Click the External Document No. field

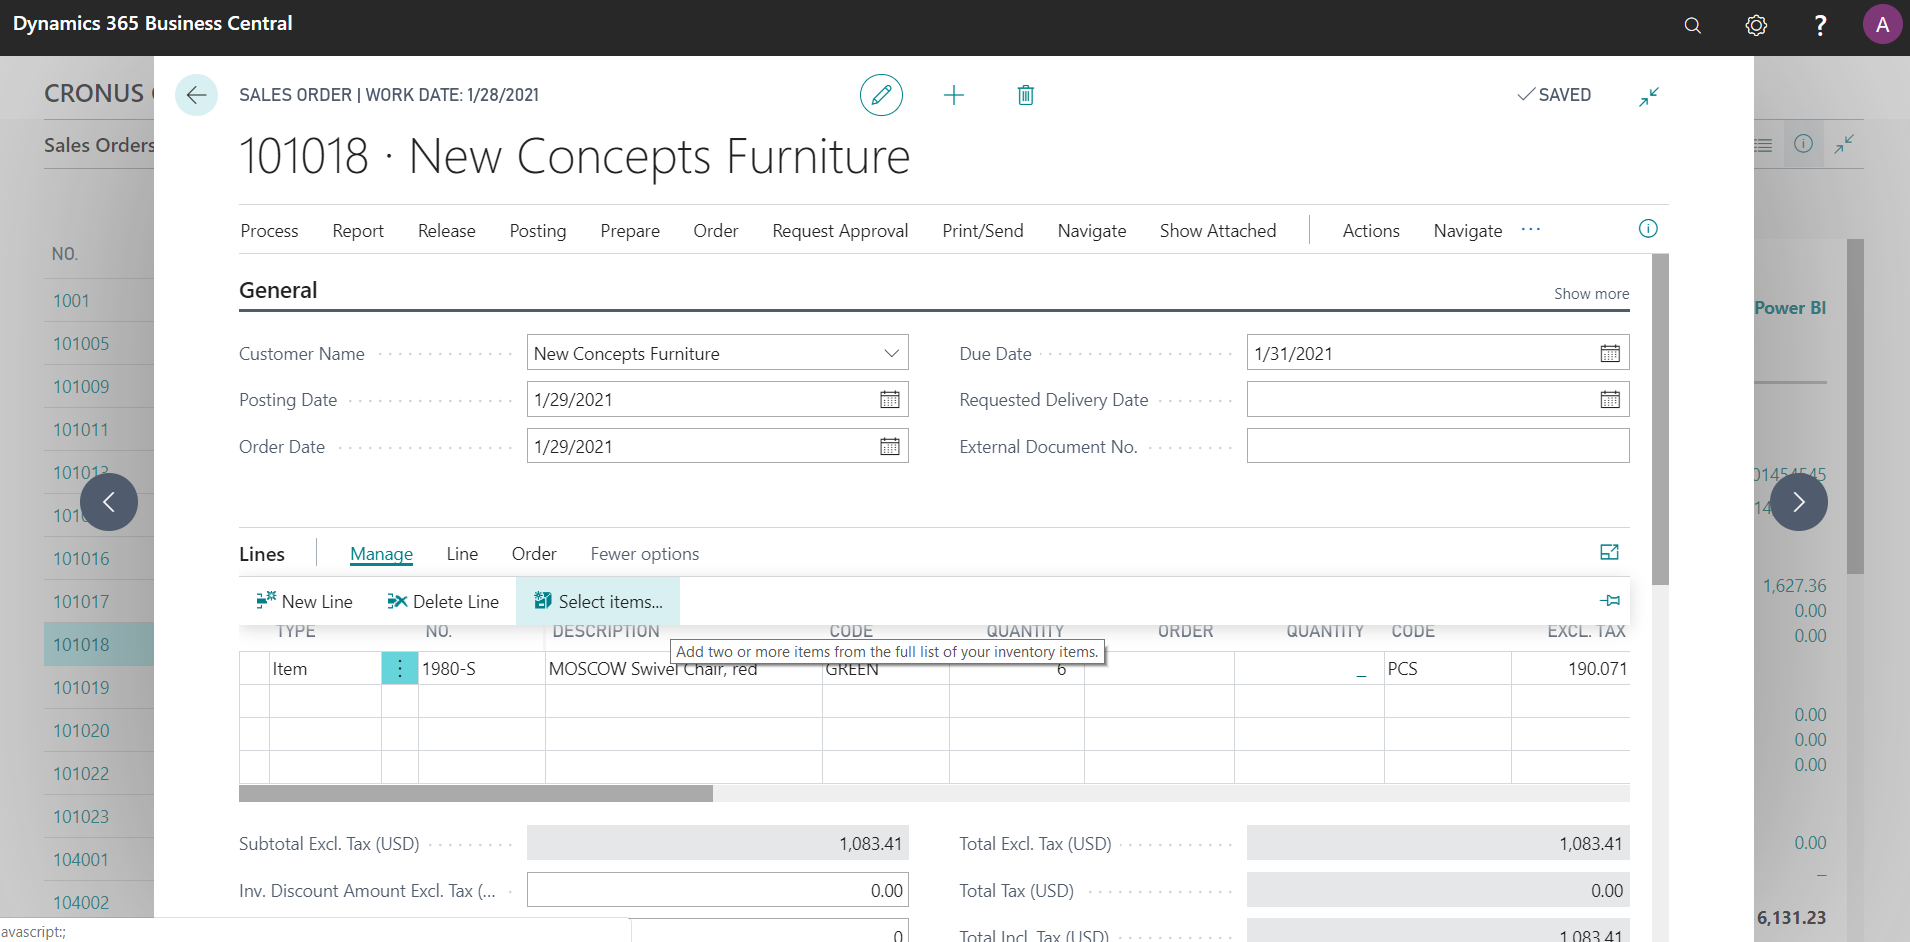(1438, 446)
